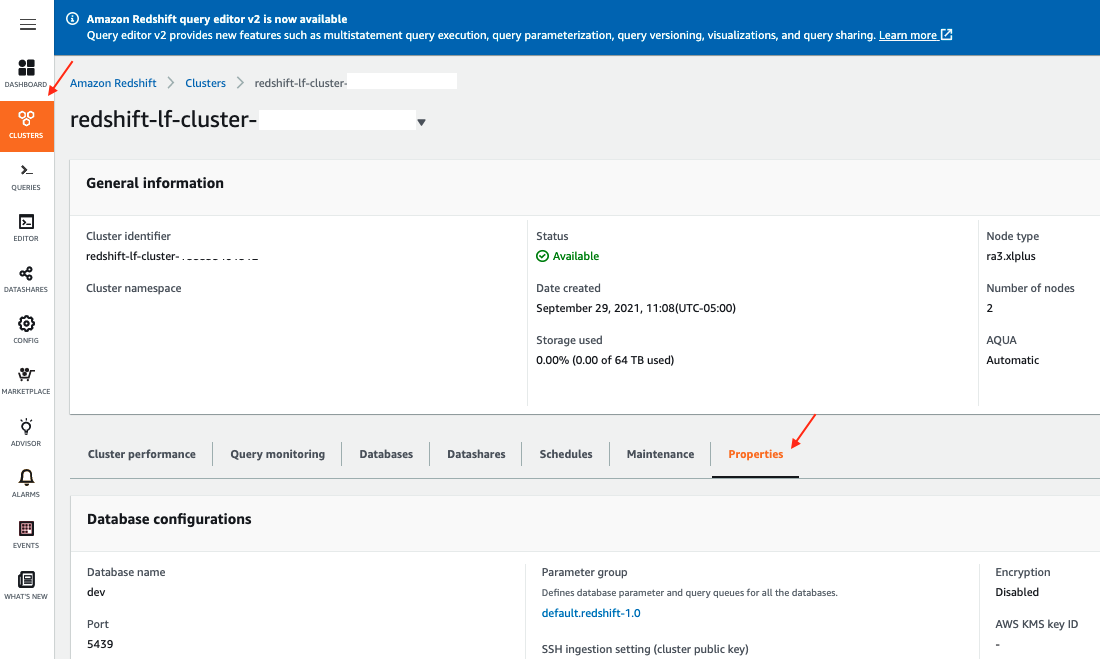This screenshot has height=659, width=1100.
Task: Click the storage used 0.00% value
Action: 605,360
